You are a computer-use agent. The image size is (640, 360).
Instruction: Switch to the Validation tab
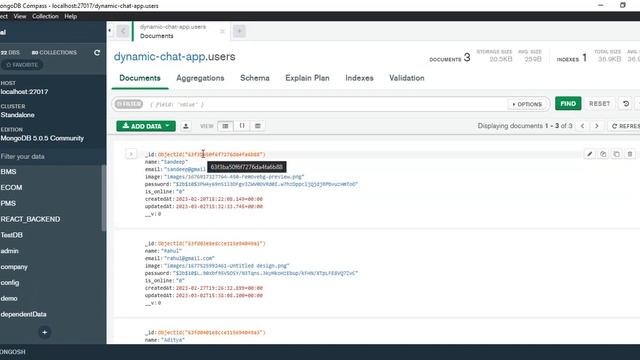click(407, 78)
